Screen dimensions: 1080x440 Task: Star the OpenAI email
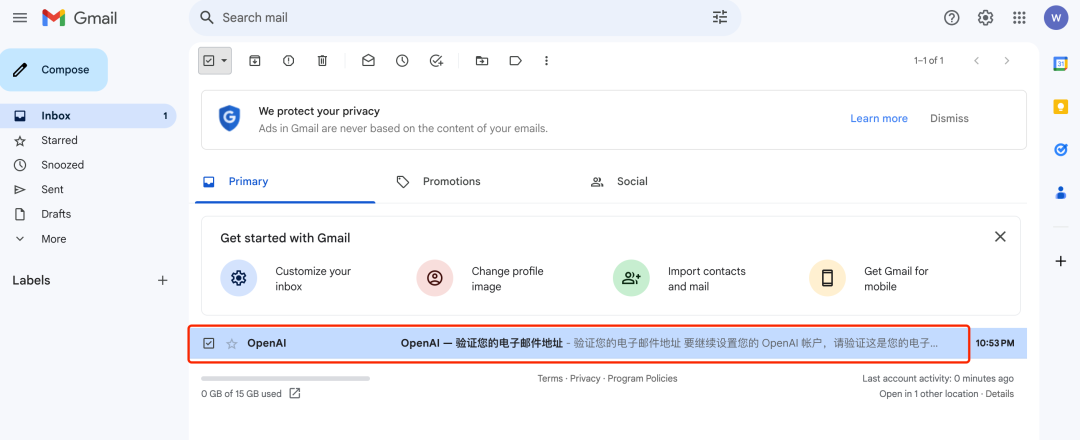point(232,343)
